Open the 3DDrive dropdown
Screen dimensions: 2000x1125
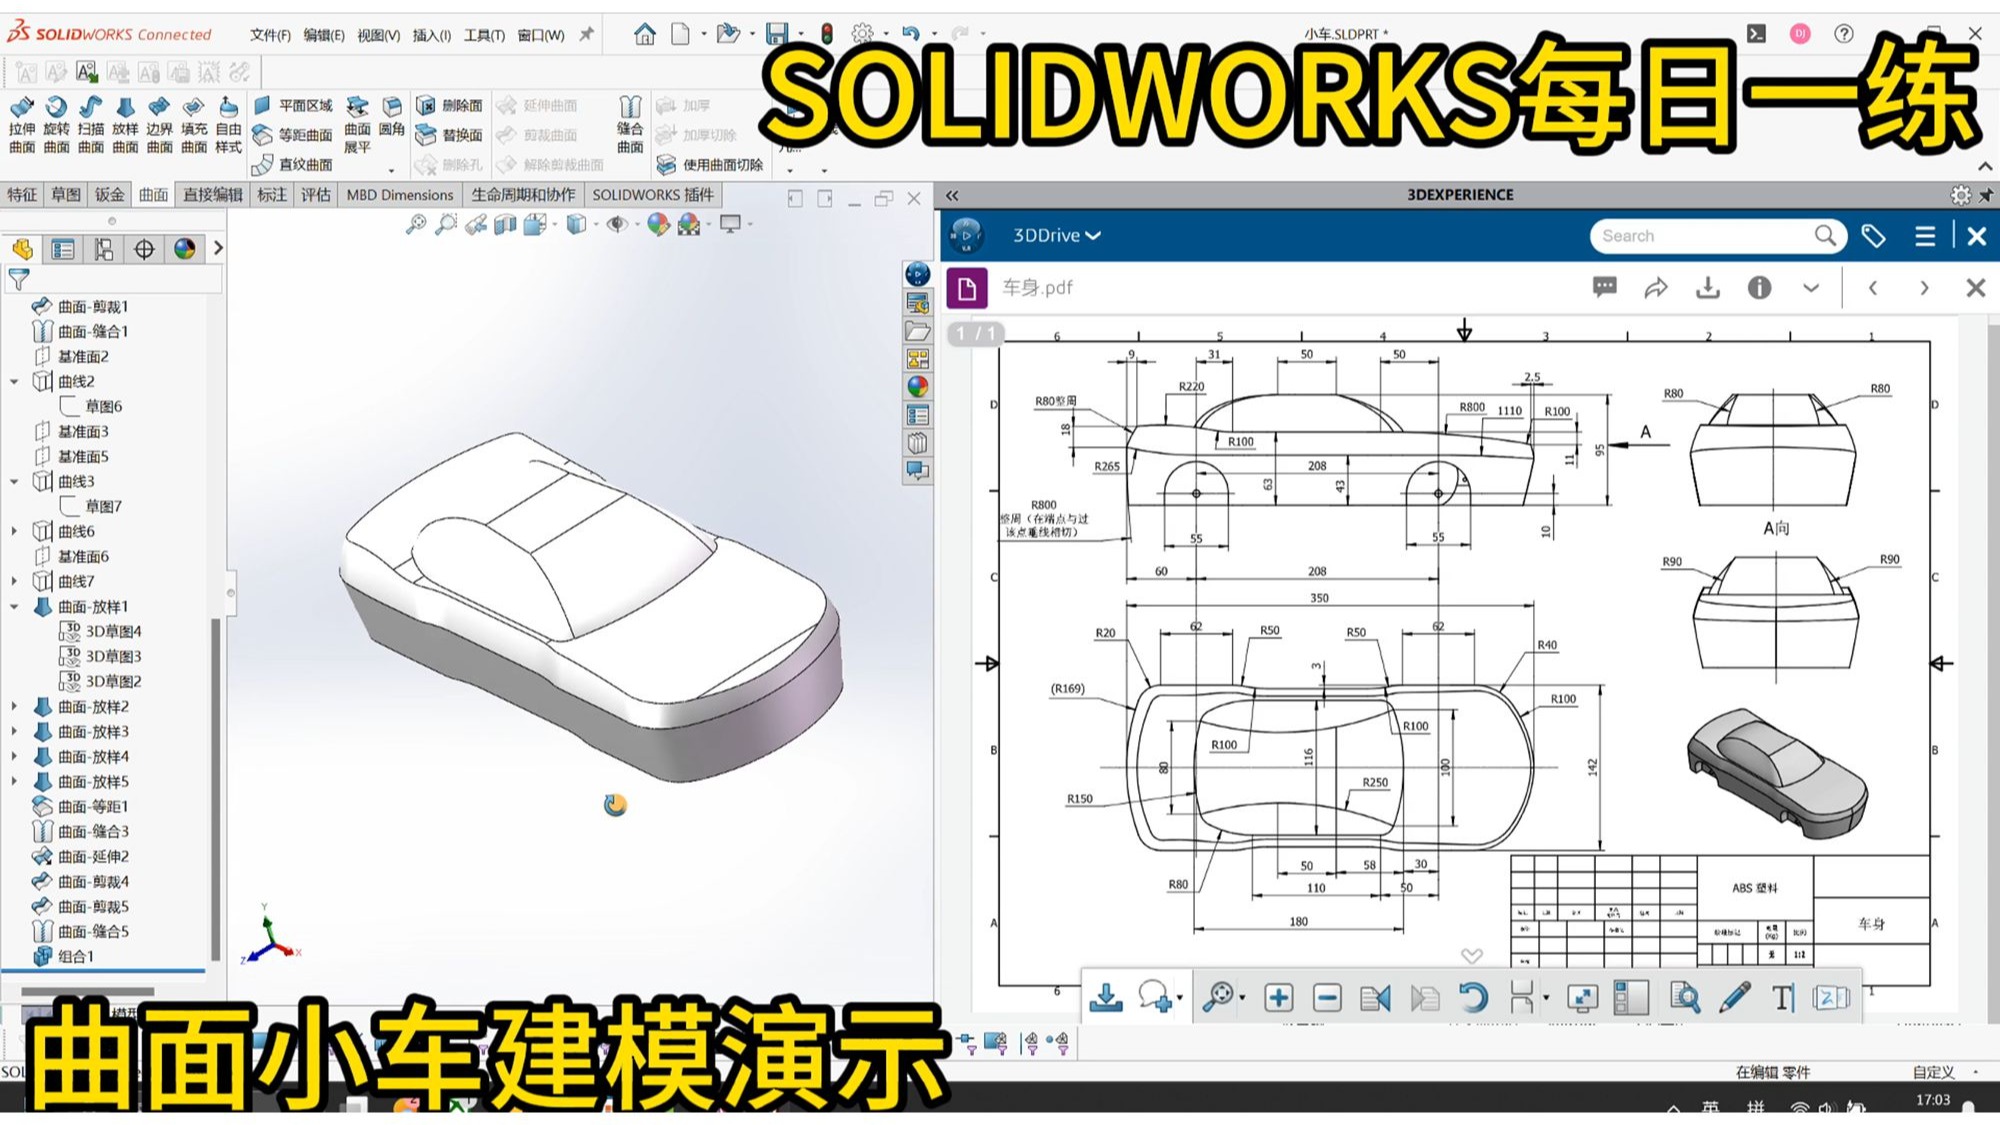[x=1056, y=236]
